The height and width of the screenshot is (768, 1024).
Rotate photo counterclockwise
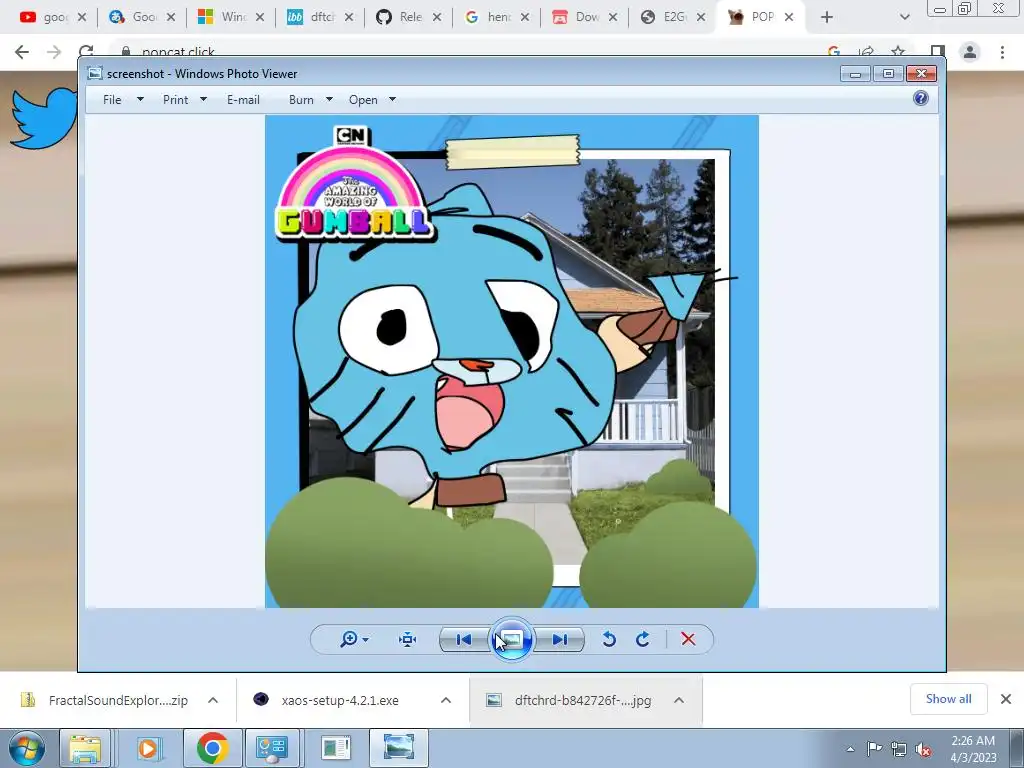tap(609, 639)
